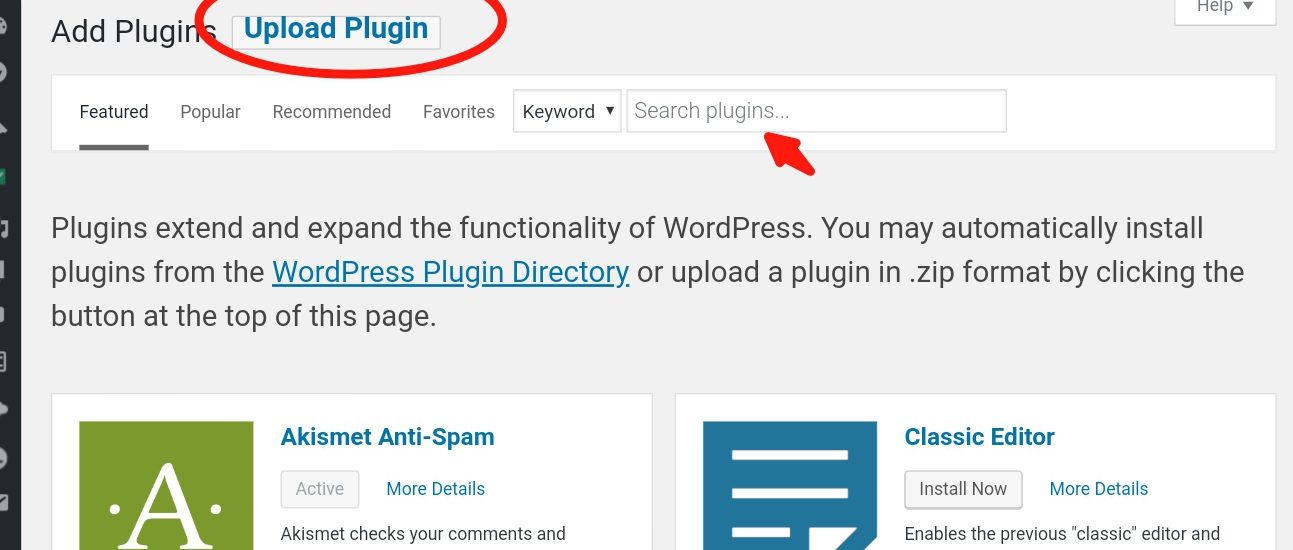Install the Classic Editor with Install Now
This screenshot has width=1293, height=550.
963,489
